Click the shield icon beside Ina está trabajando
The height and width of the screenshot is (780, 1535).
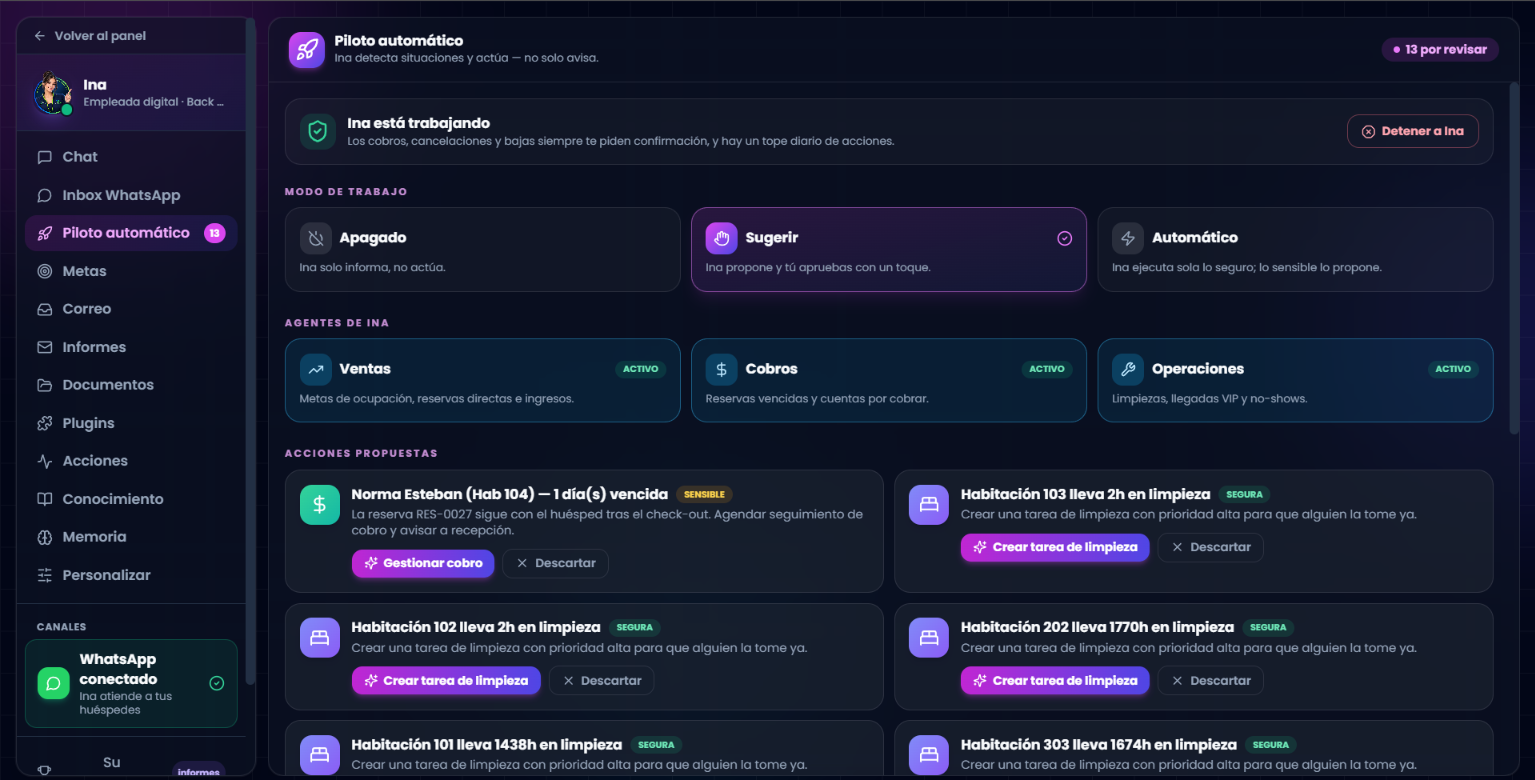click(318, 131)
